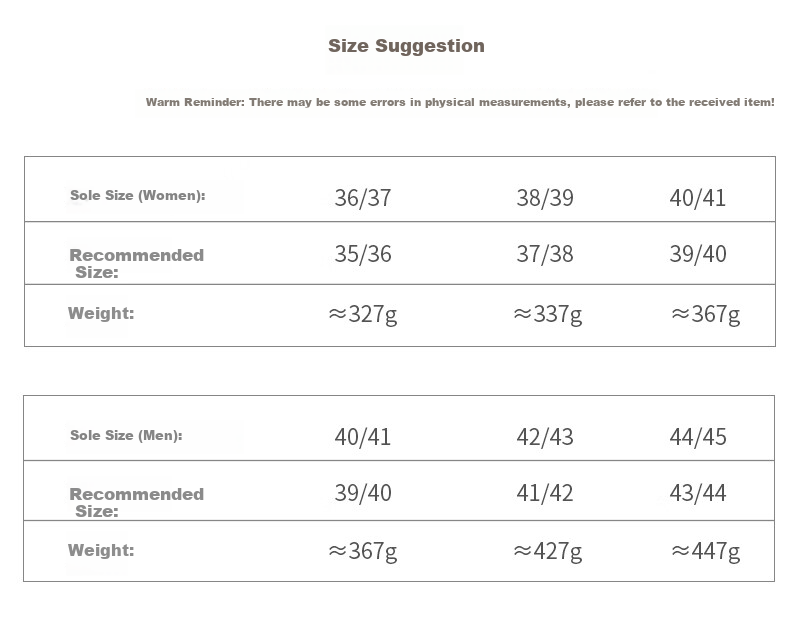Click the Recommended Size label in the women's table
The image size is (790, 638).
click(x=137, y=263)
